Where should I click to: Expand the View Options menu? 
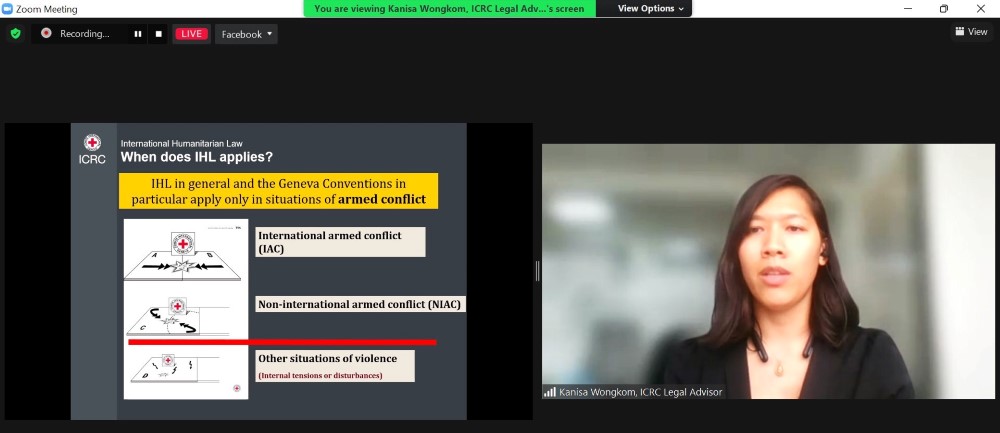click(x=651, y=8)
